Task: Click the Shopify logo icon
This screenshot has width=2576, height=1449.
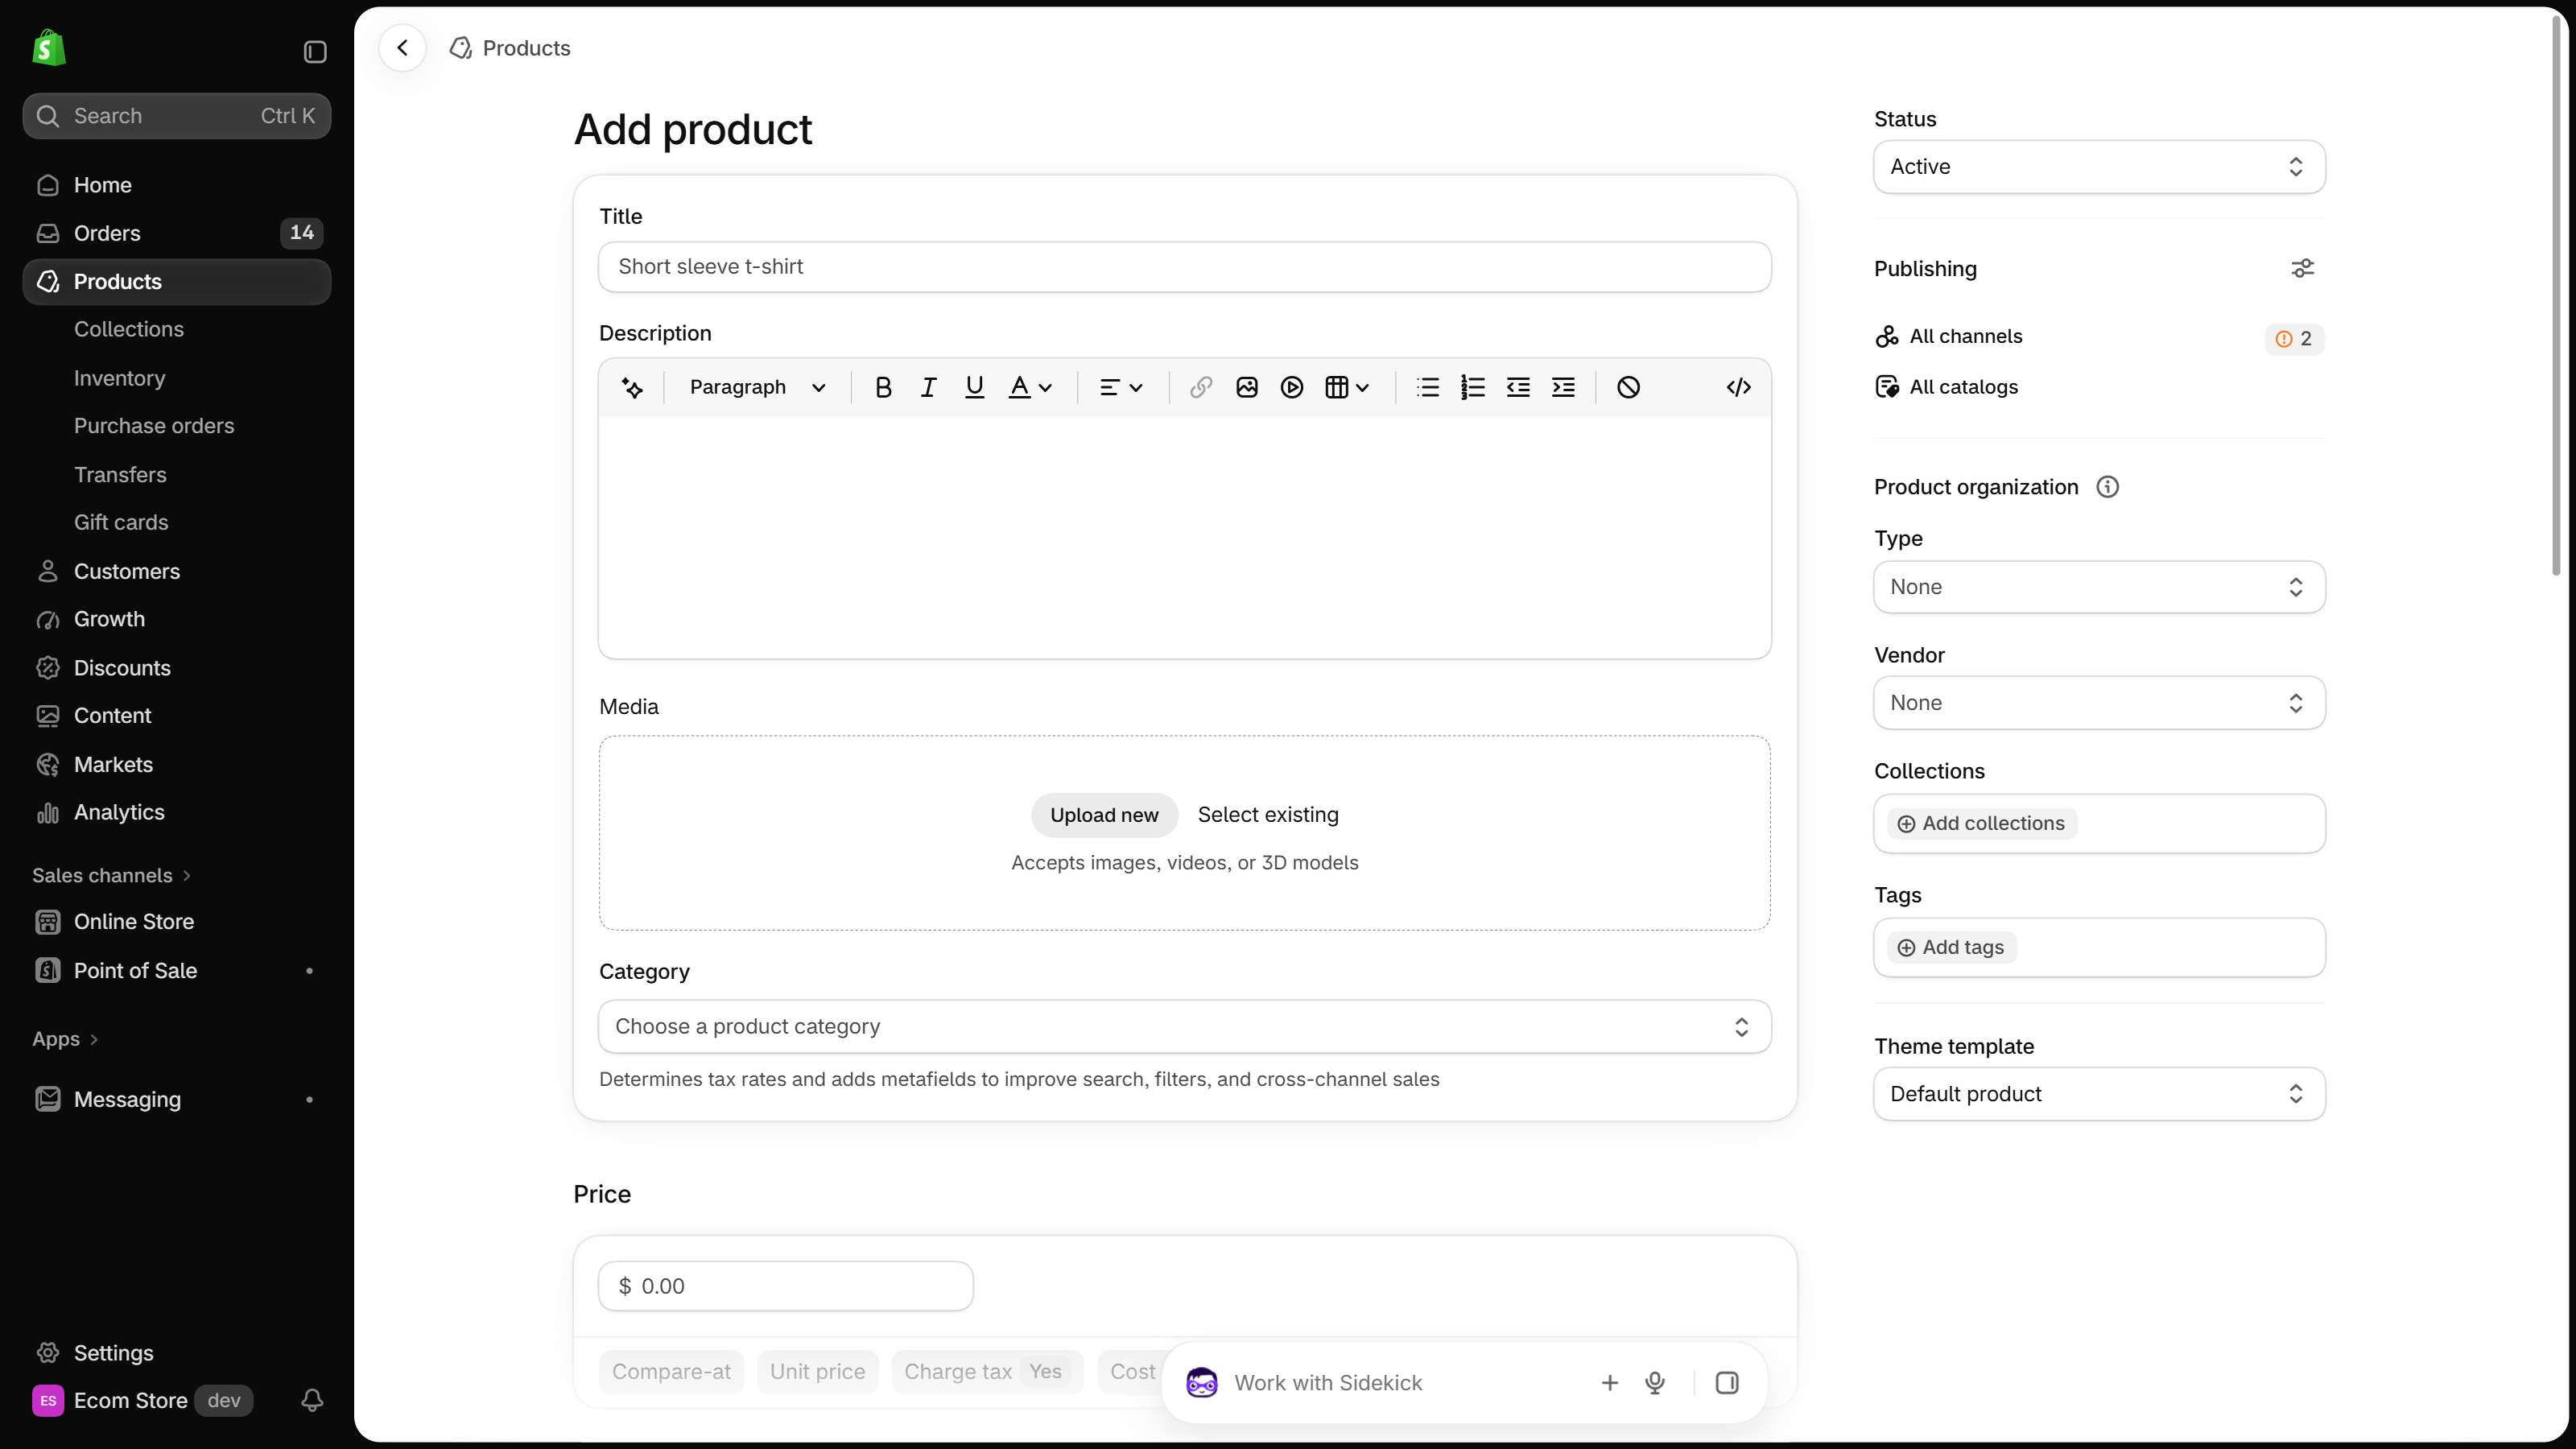Action: (49, 48)
